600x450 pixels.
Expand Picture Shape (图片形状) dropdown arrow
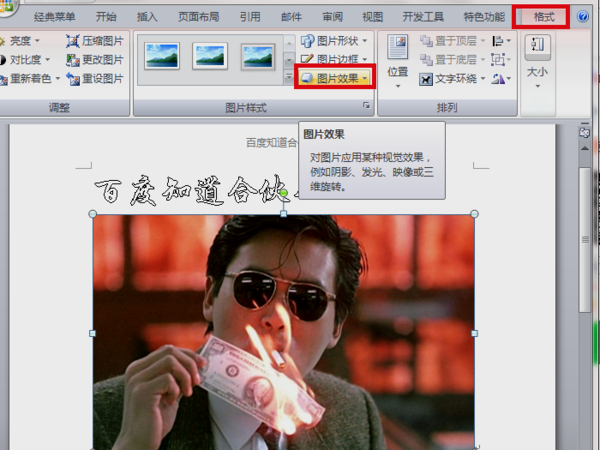[364, 41]
